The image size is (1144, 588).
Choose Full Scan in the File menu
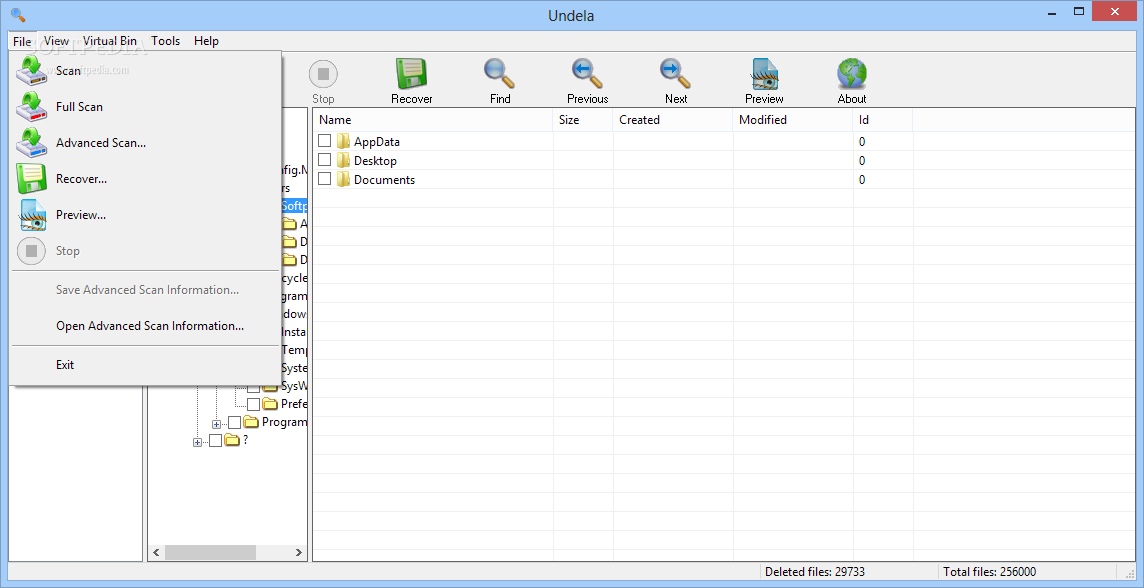pos(144,107)
